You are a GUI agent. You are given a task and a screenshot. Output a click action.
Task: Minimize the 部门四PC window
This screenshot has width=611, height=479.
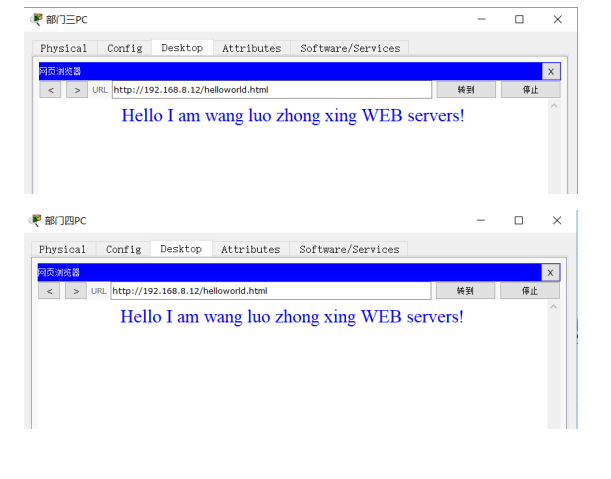[x=481, y=220]
